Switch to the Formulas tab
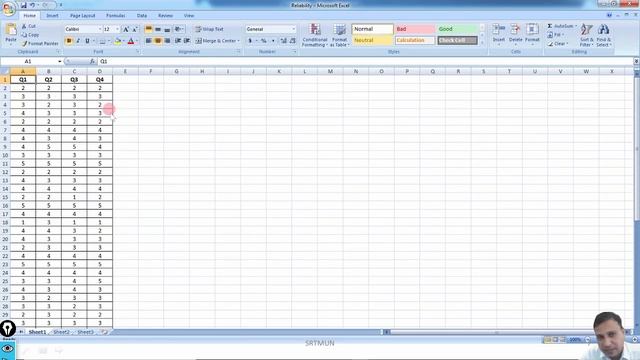640x360 pixels. click(116, 16)
